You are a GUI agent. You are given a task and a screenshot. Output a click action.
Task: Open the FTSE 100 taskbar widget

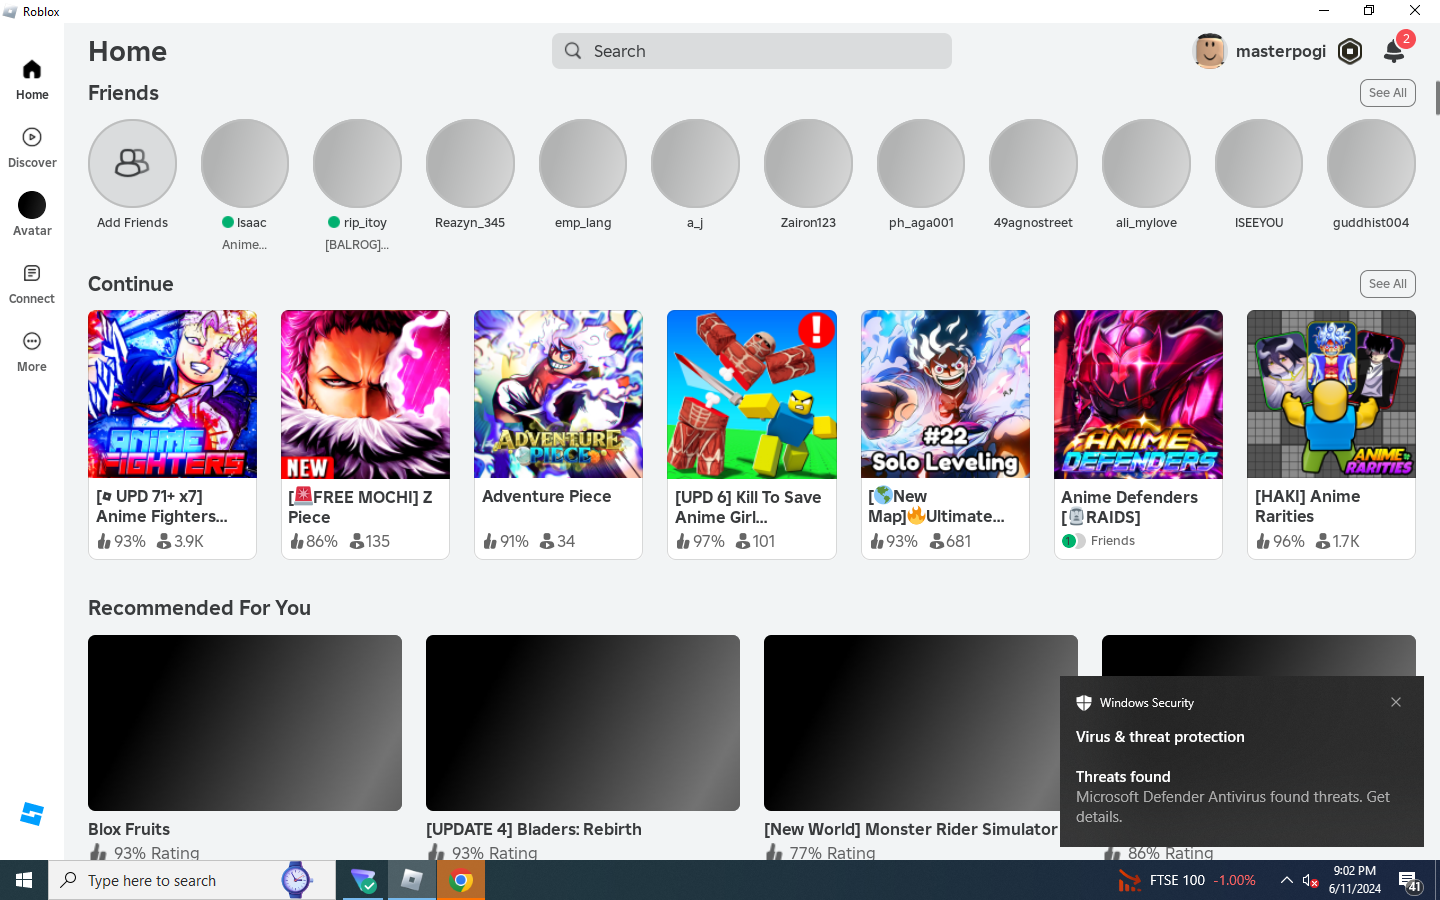tap(1187, 880)
